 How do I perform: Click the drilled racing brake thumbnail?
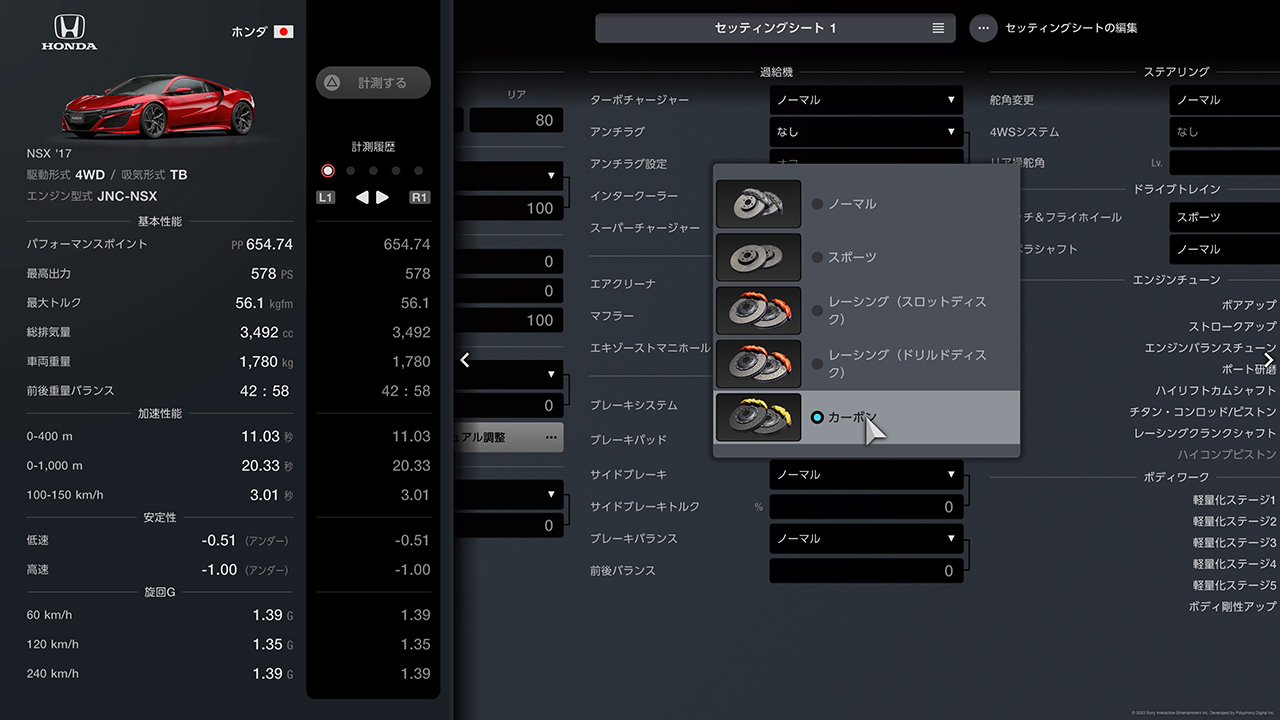click(x=759, y=364)
